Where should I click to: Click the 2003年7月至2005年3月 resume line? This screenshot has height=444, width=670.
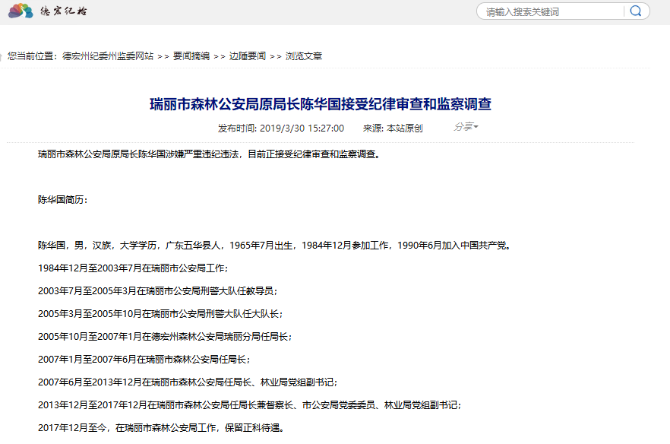pyautogui.click(x=157, y=291)
